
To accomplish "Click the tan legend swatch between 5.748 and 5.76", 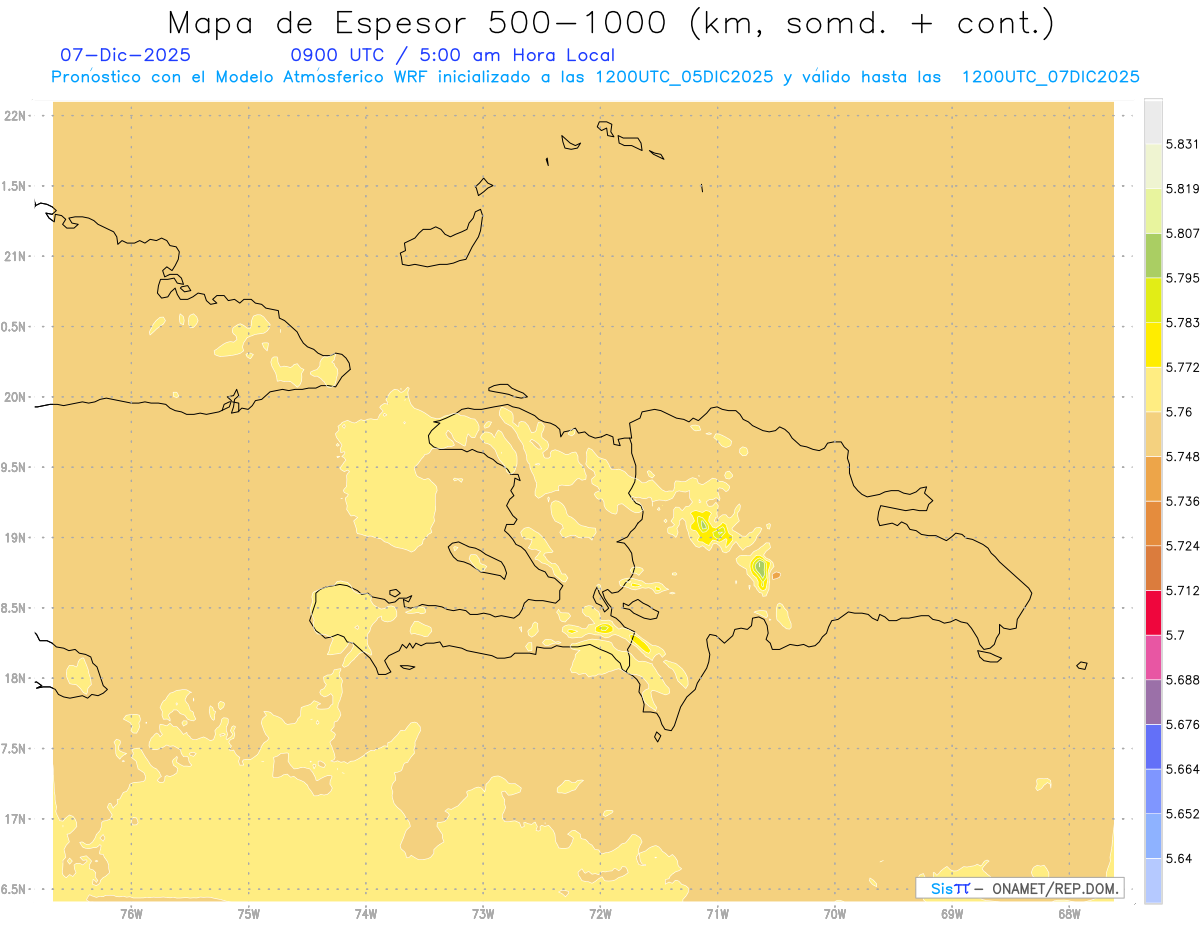I will click(1153, 434).
